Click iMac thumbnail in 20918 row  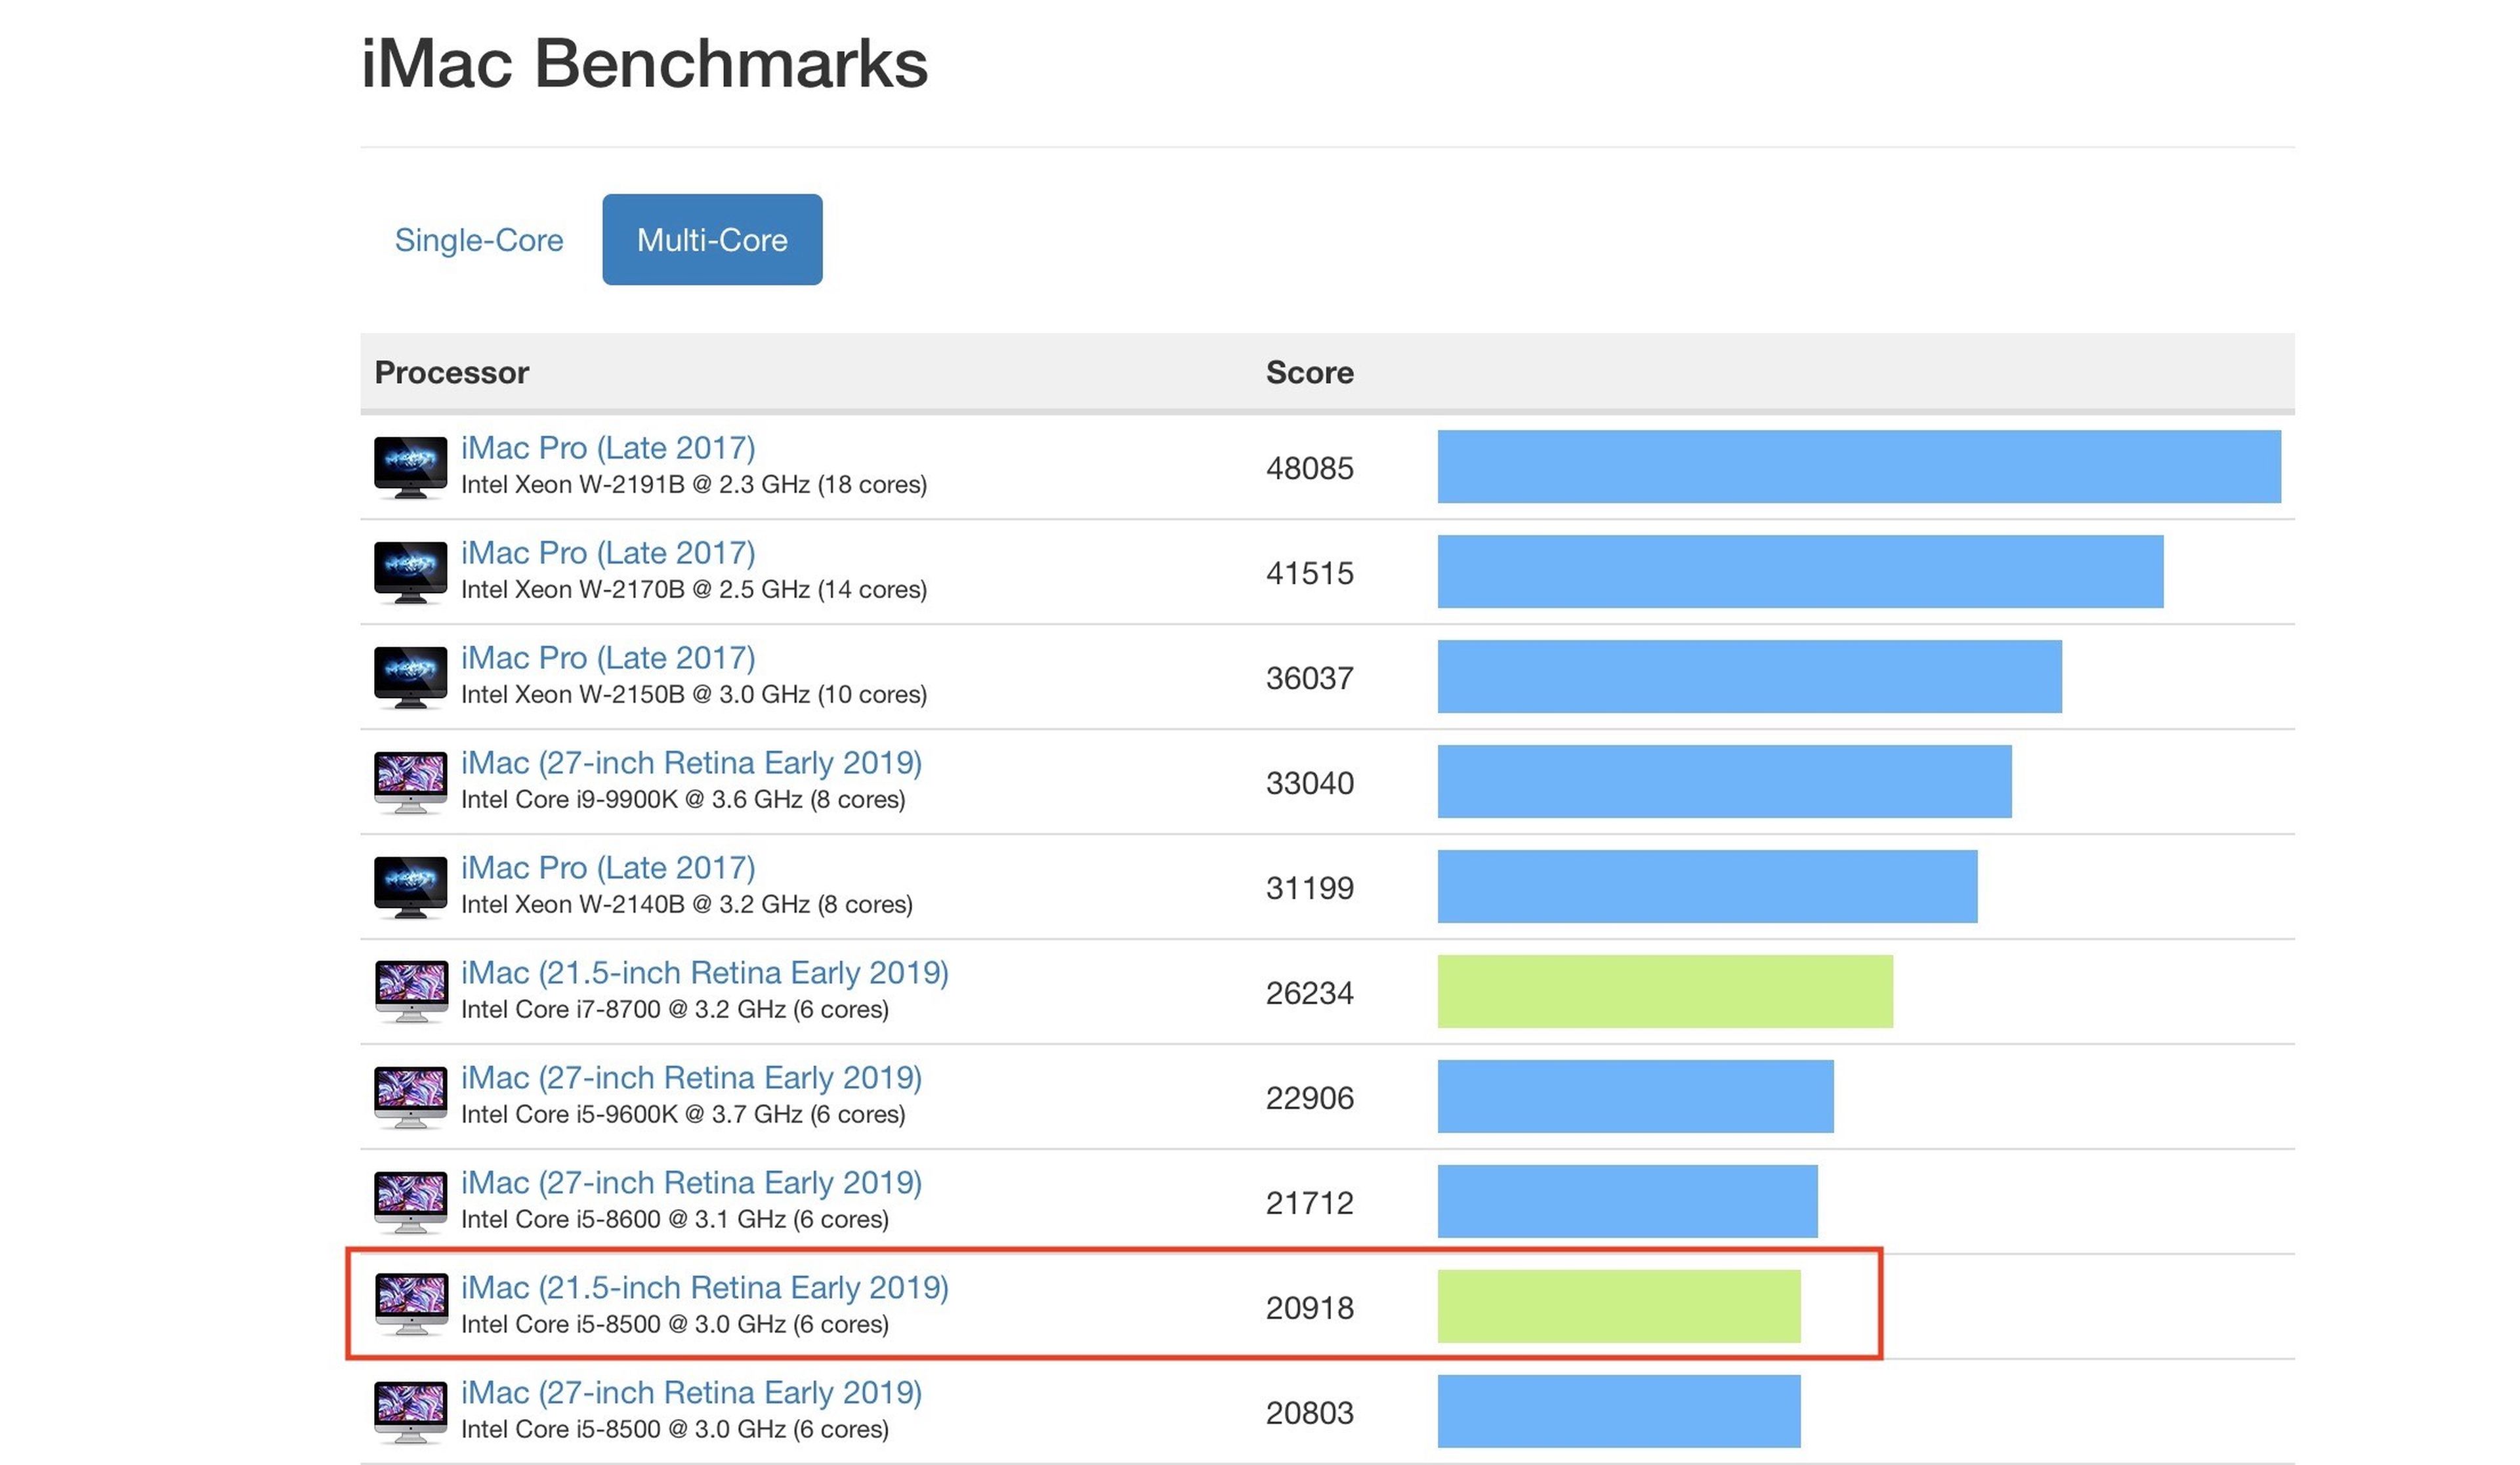[x=410, y=1304]
